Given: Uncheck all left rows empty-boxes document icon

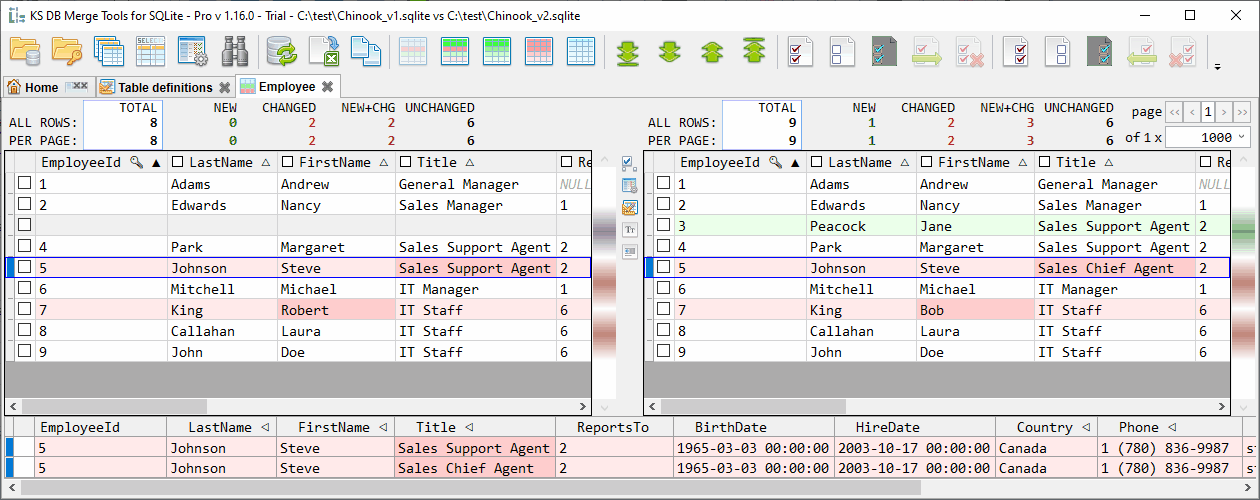Looking at the screenshot, I should point(843,51).
